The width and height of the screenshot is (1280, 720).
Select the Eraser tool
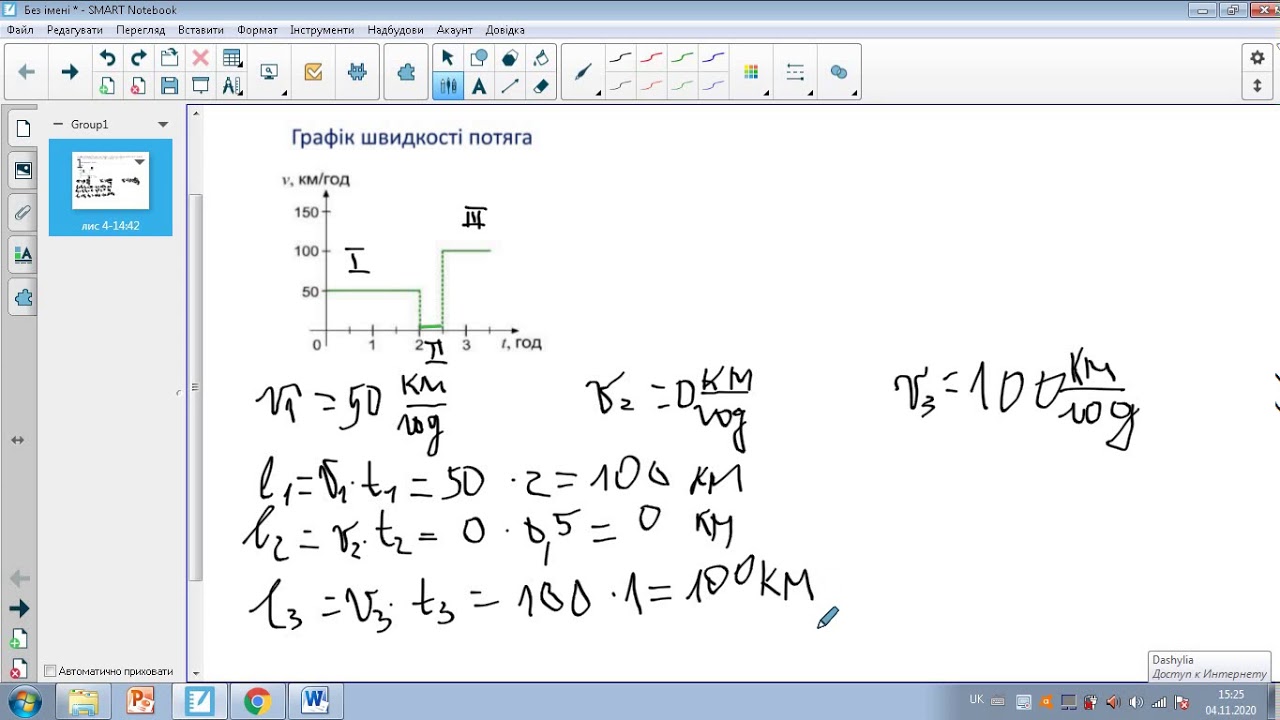tap(541, 86)
